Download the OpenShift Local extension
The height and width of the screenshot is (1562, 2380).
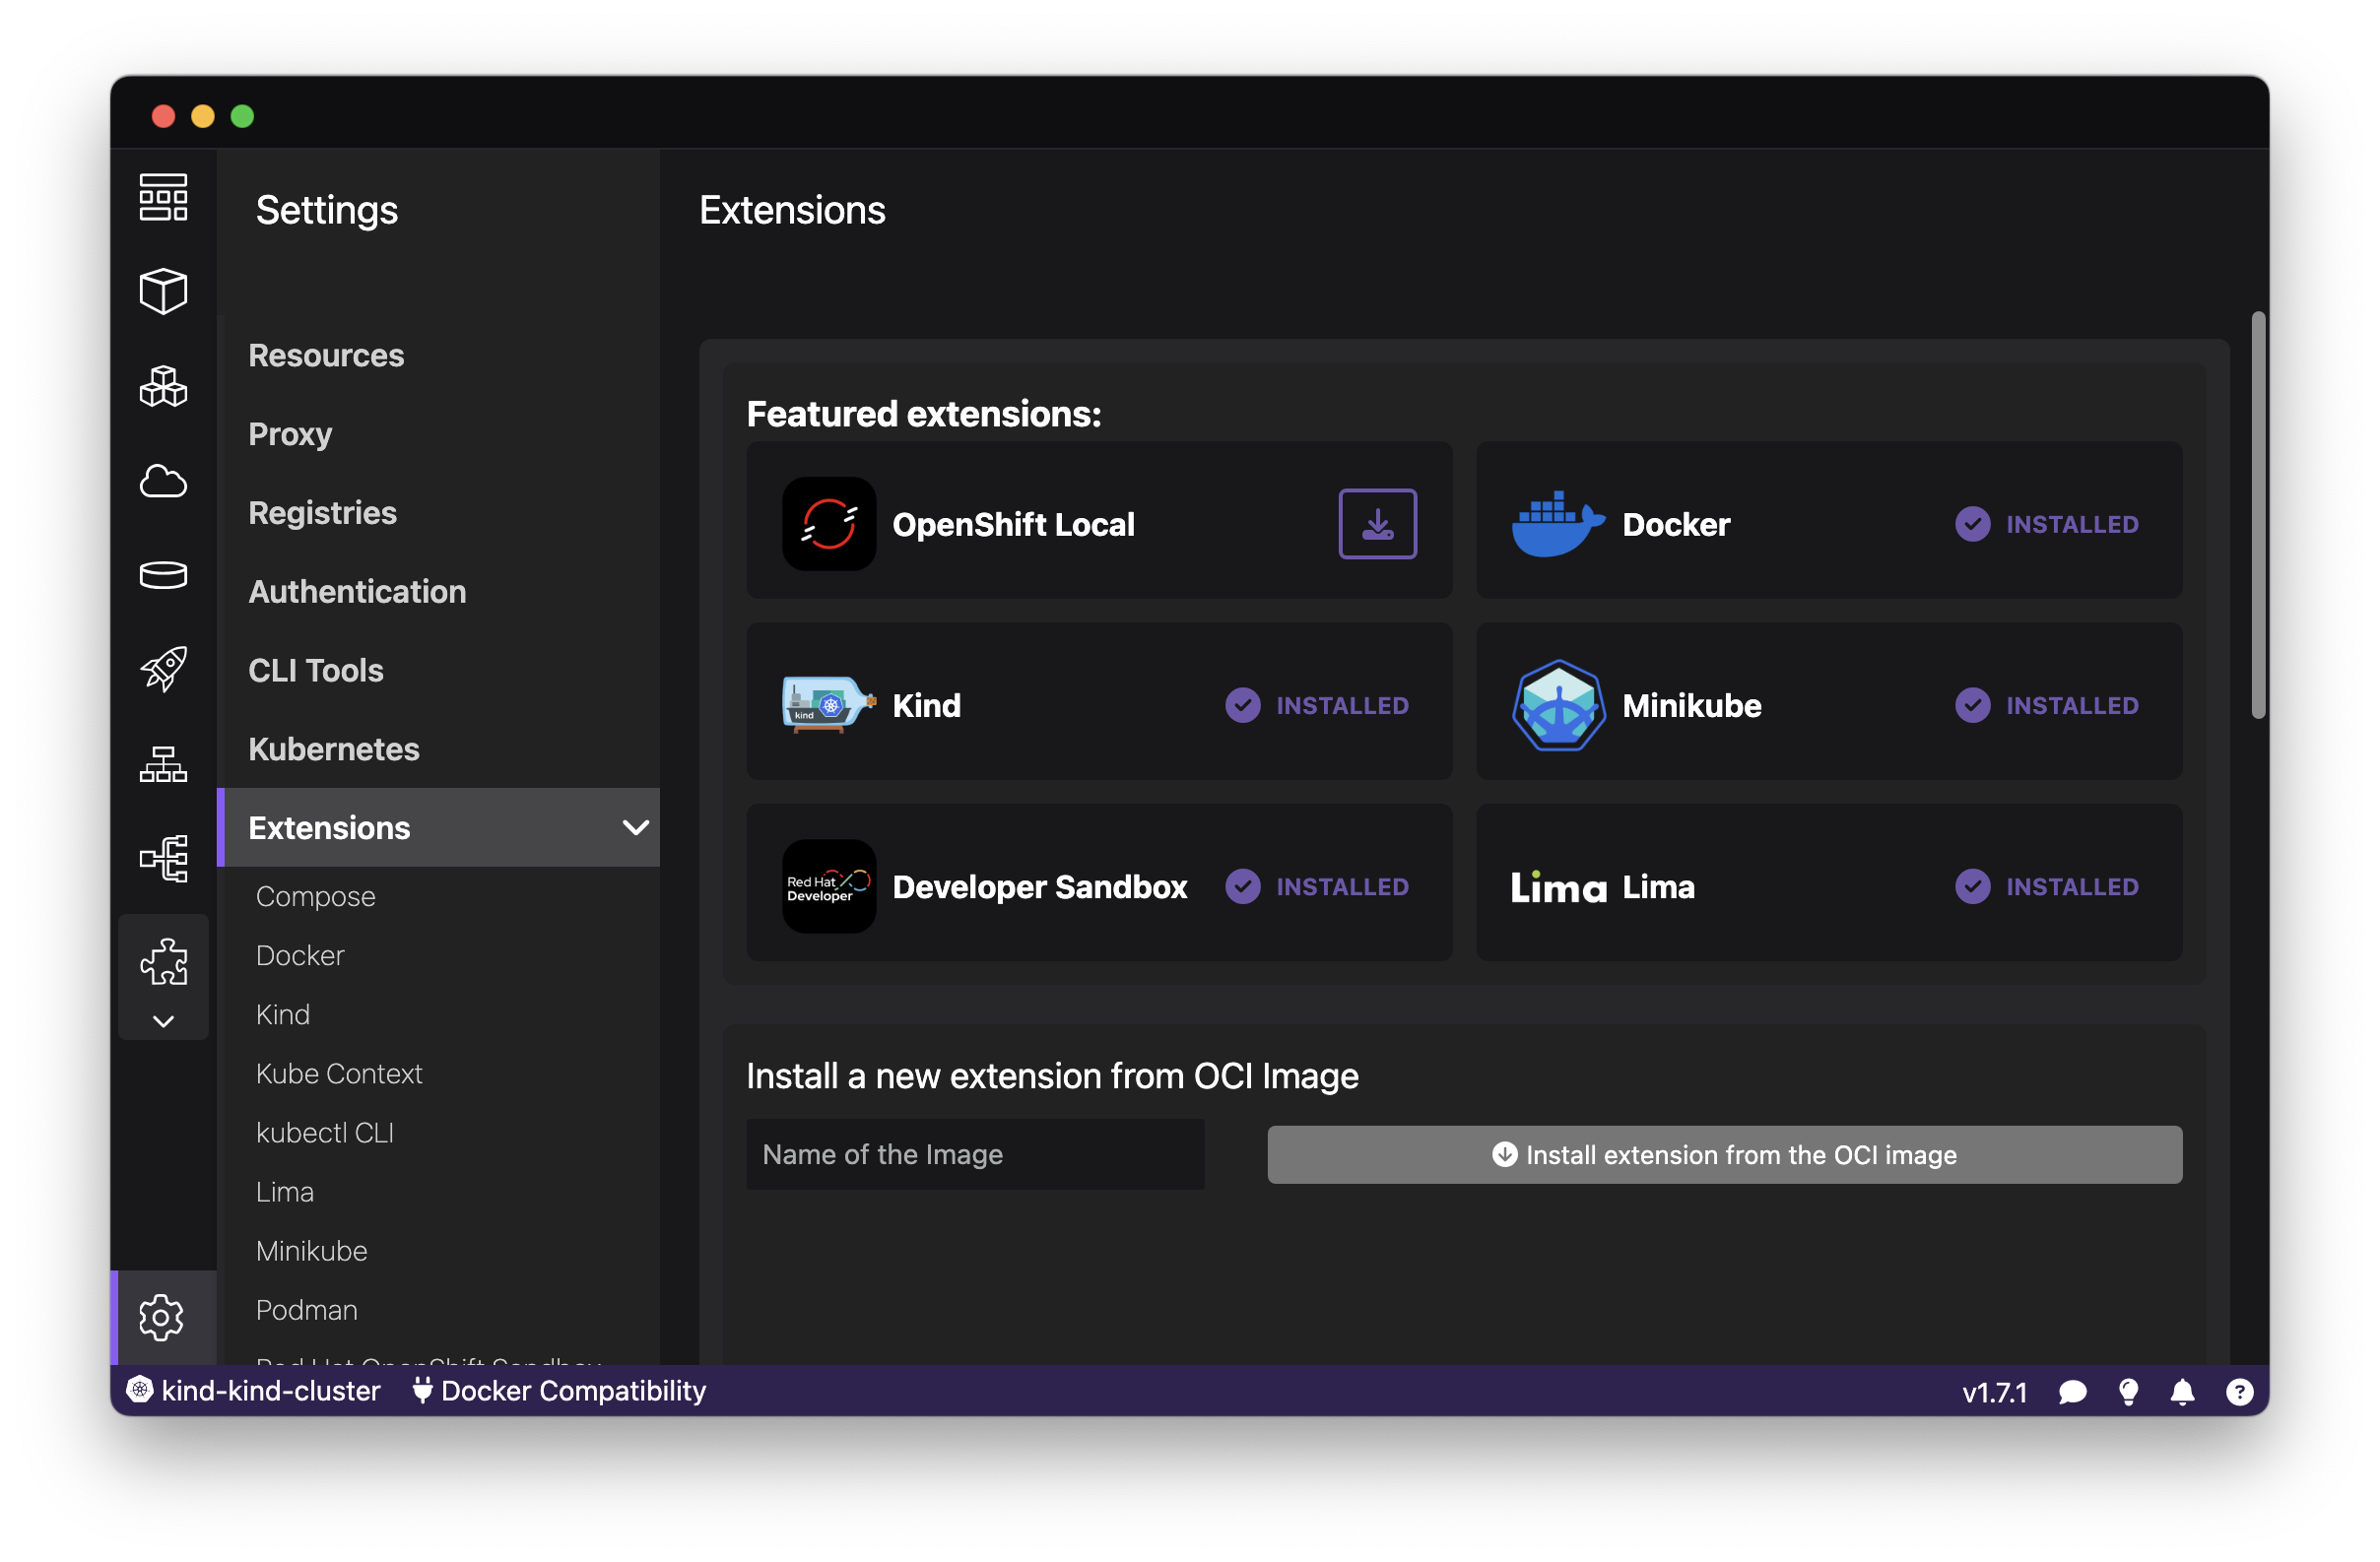pos(1377,523)
